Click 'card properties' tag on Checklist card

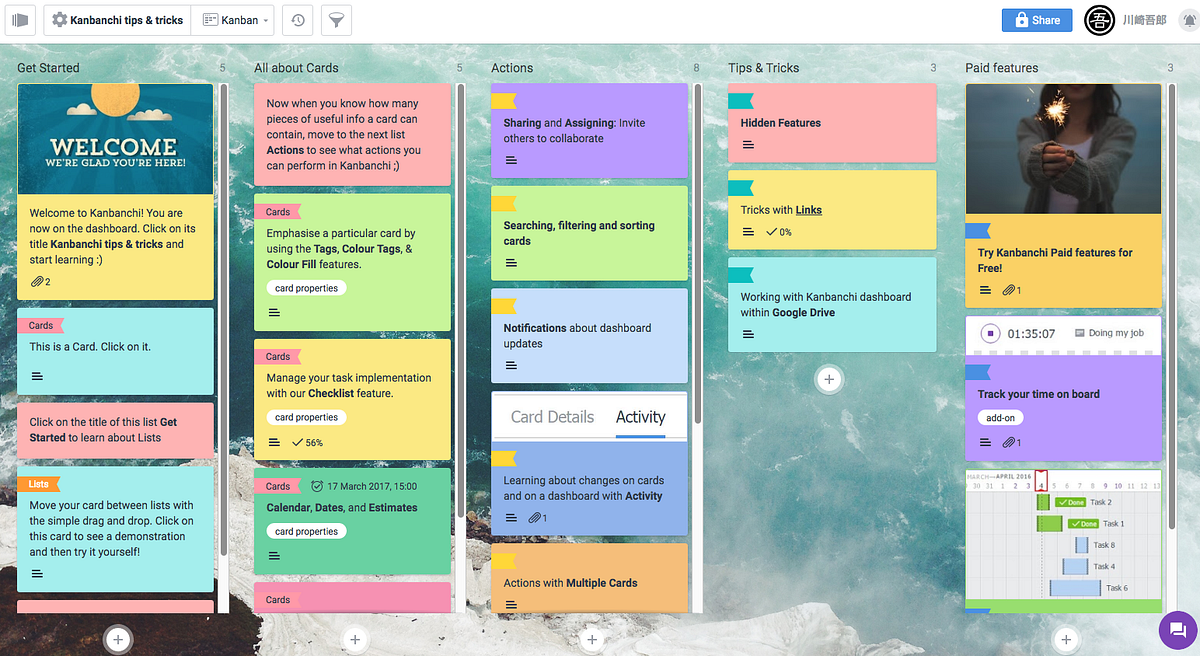tap(306, 417)
